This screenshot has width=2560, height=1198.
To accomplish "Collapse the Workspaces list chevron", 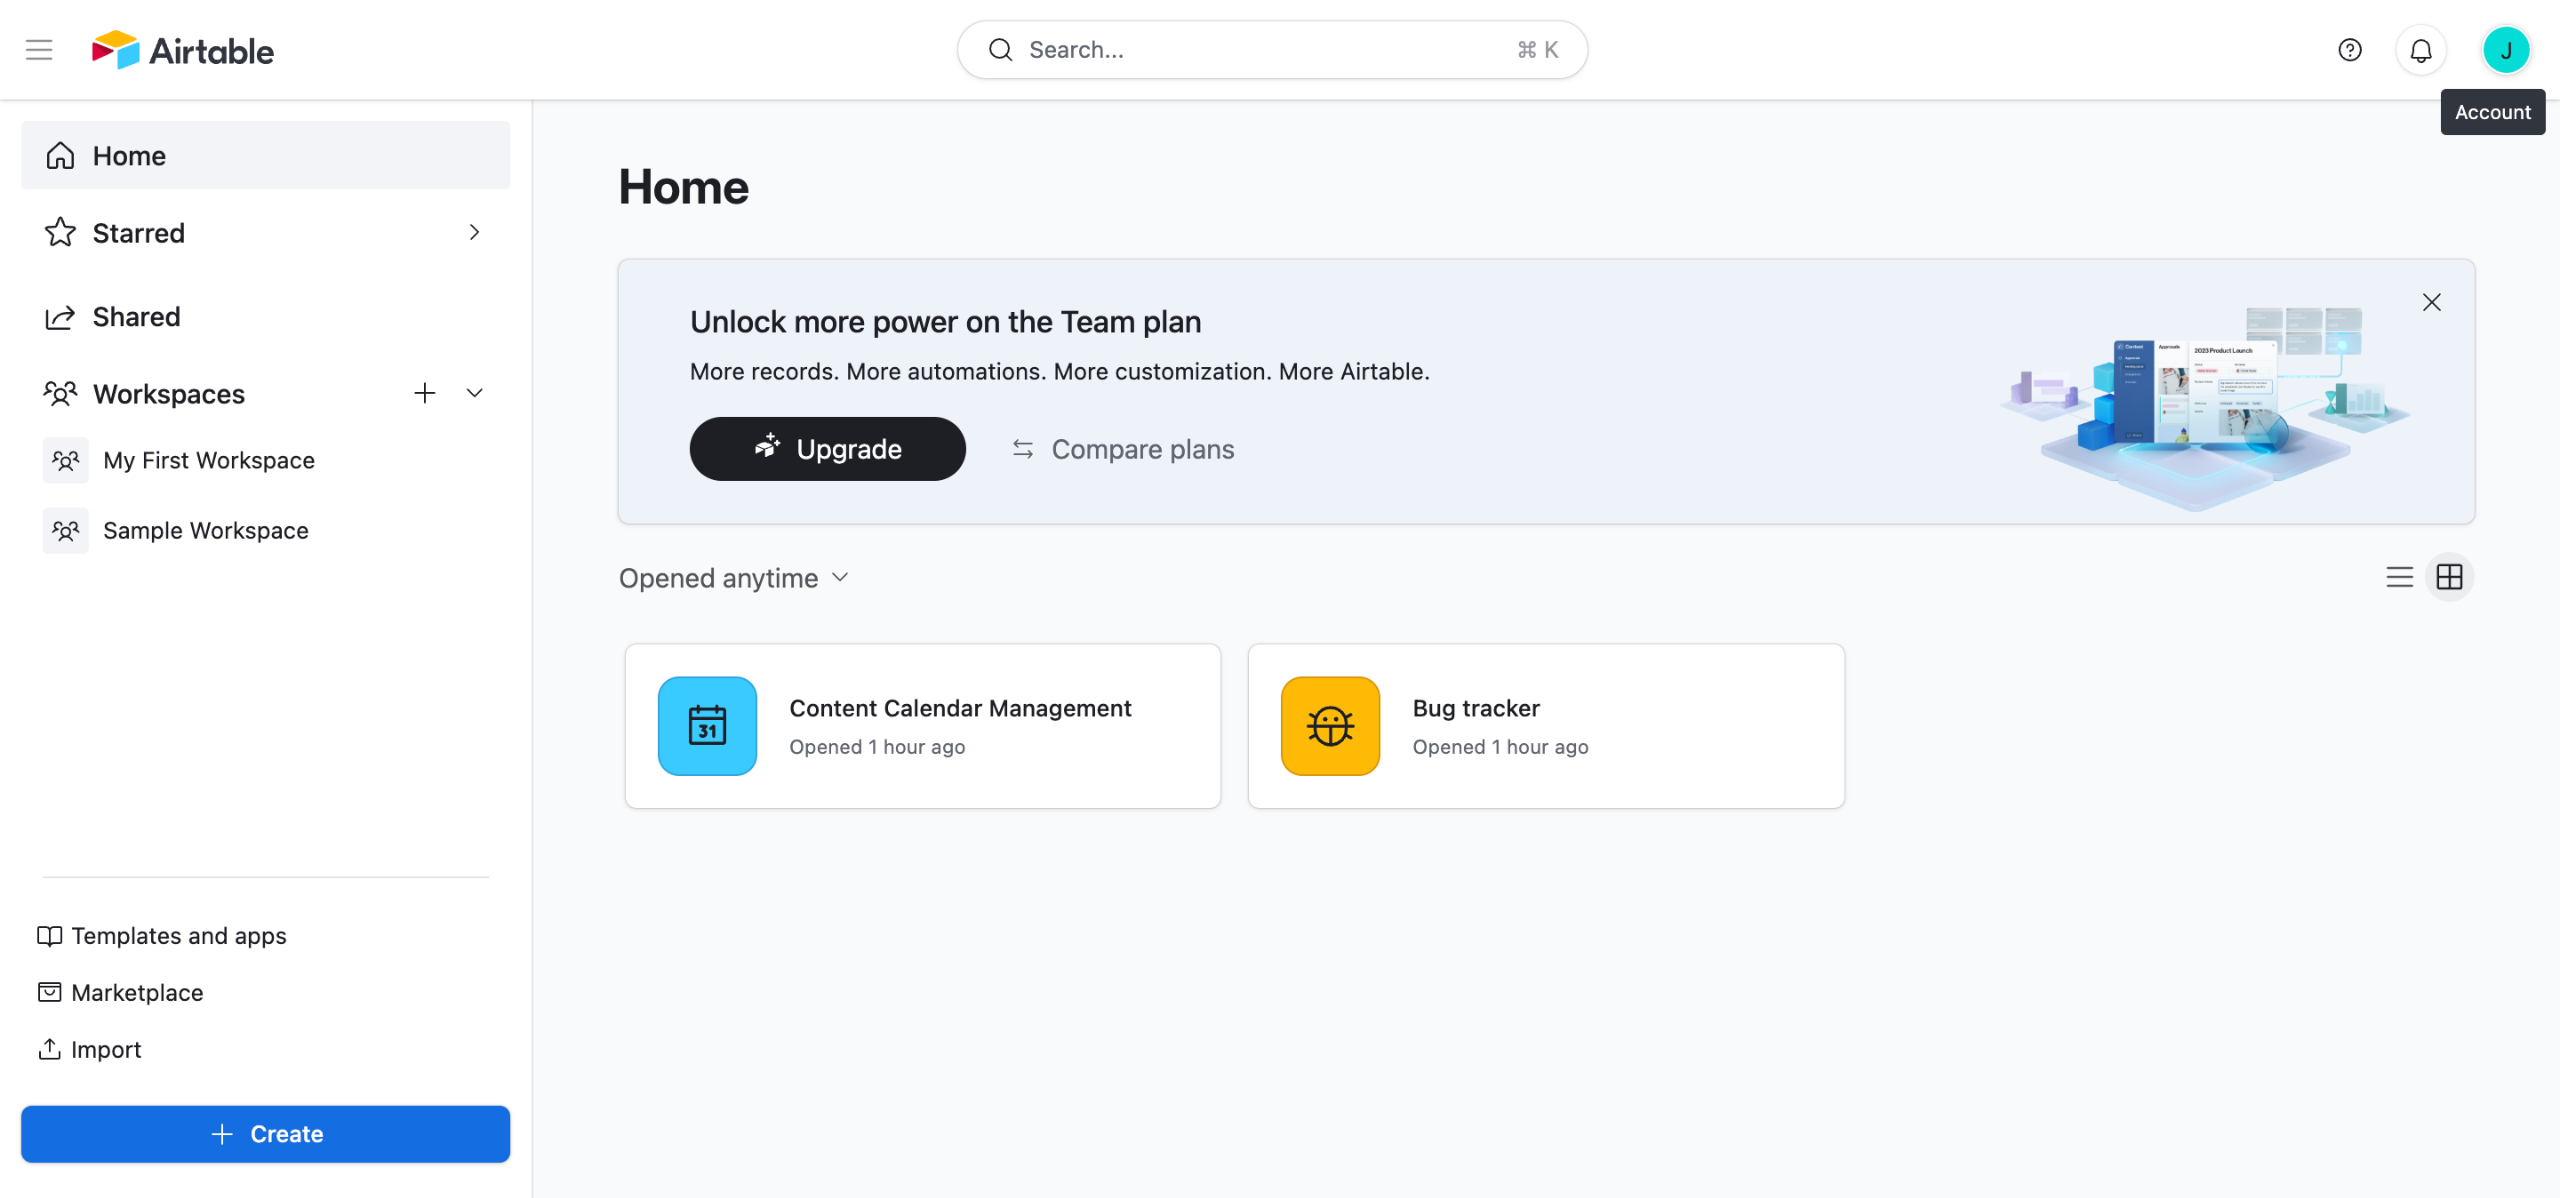I will pos(474,393).
